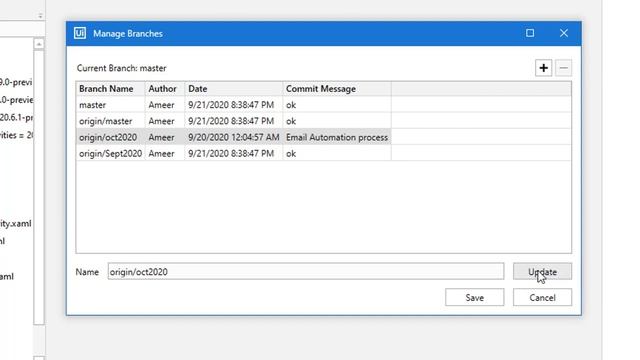The height and width of the screenshot is (360, 640).
Task: Click Author cell in origin/Sept2020 row
Action: click(164, 153)
